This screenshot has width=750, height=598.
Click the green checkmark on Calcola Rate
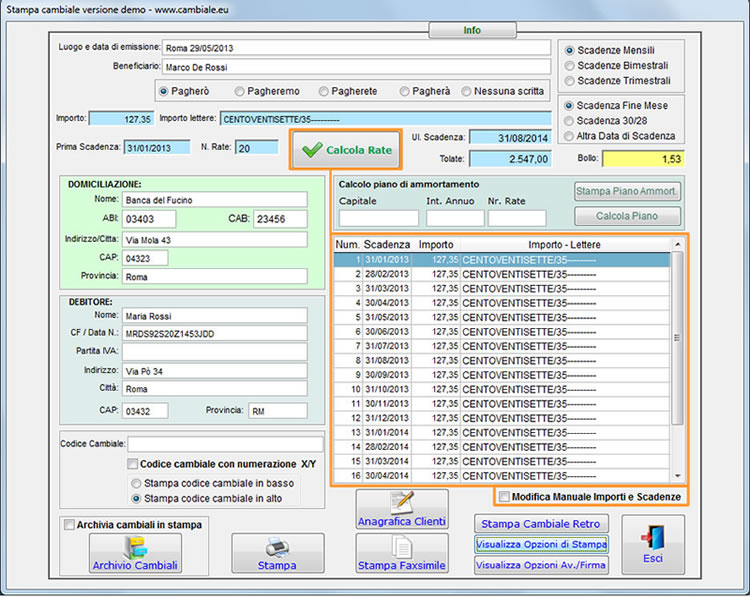click(x=312, y=150)
